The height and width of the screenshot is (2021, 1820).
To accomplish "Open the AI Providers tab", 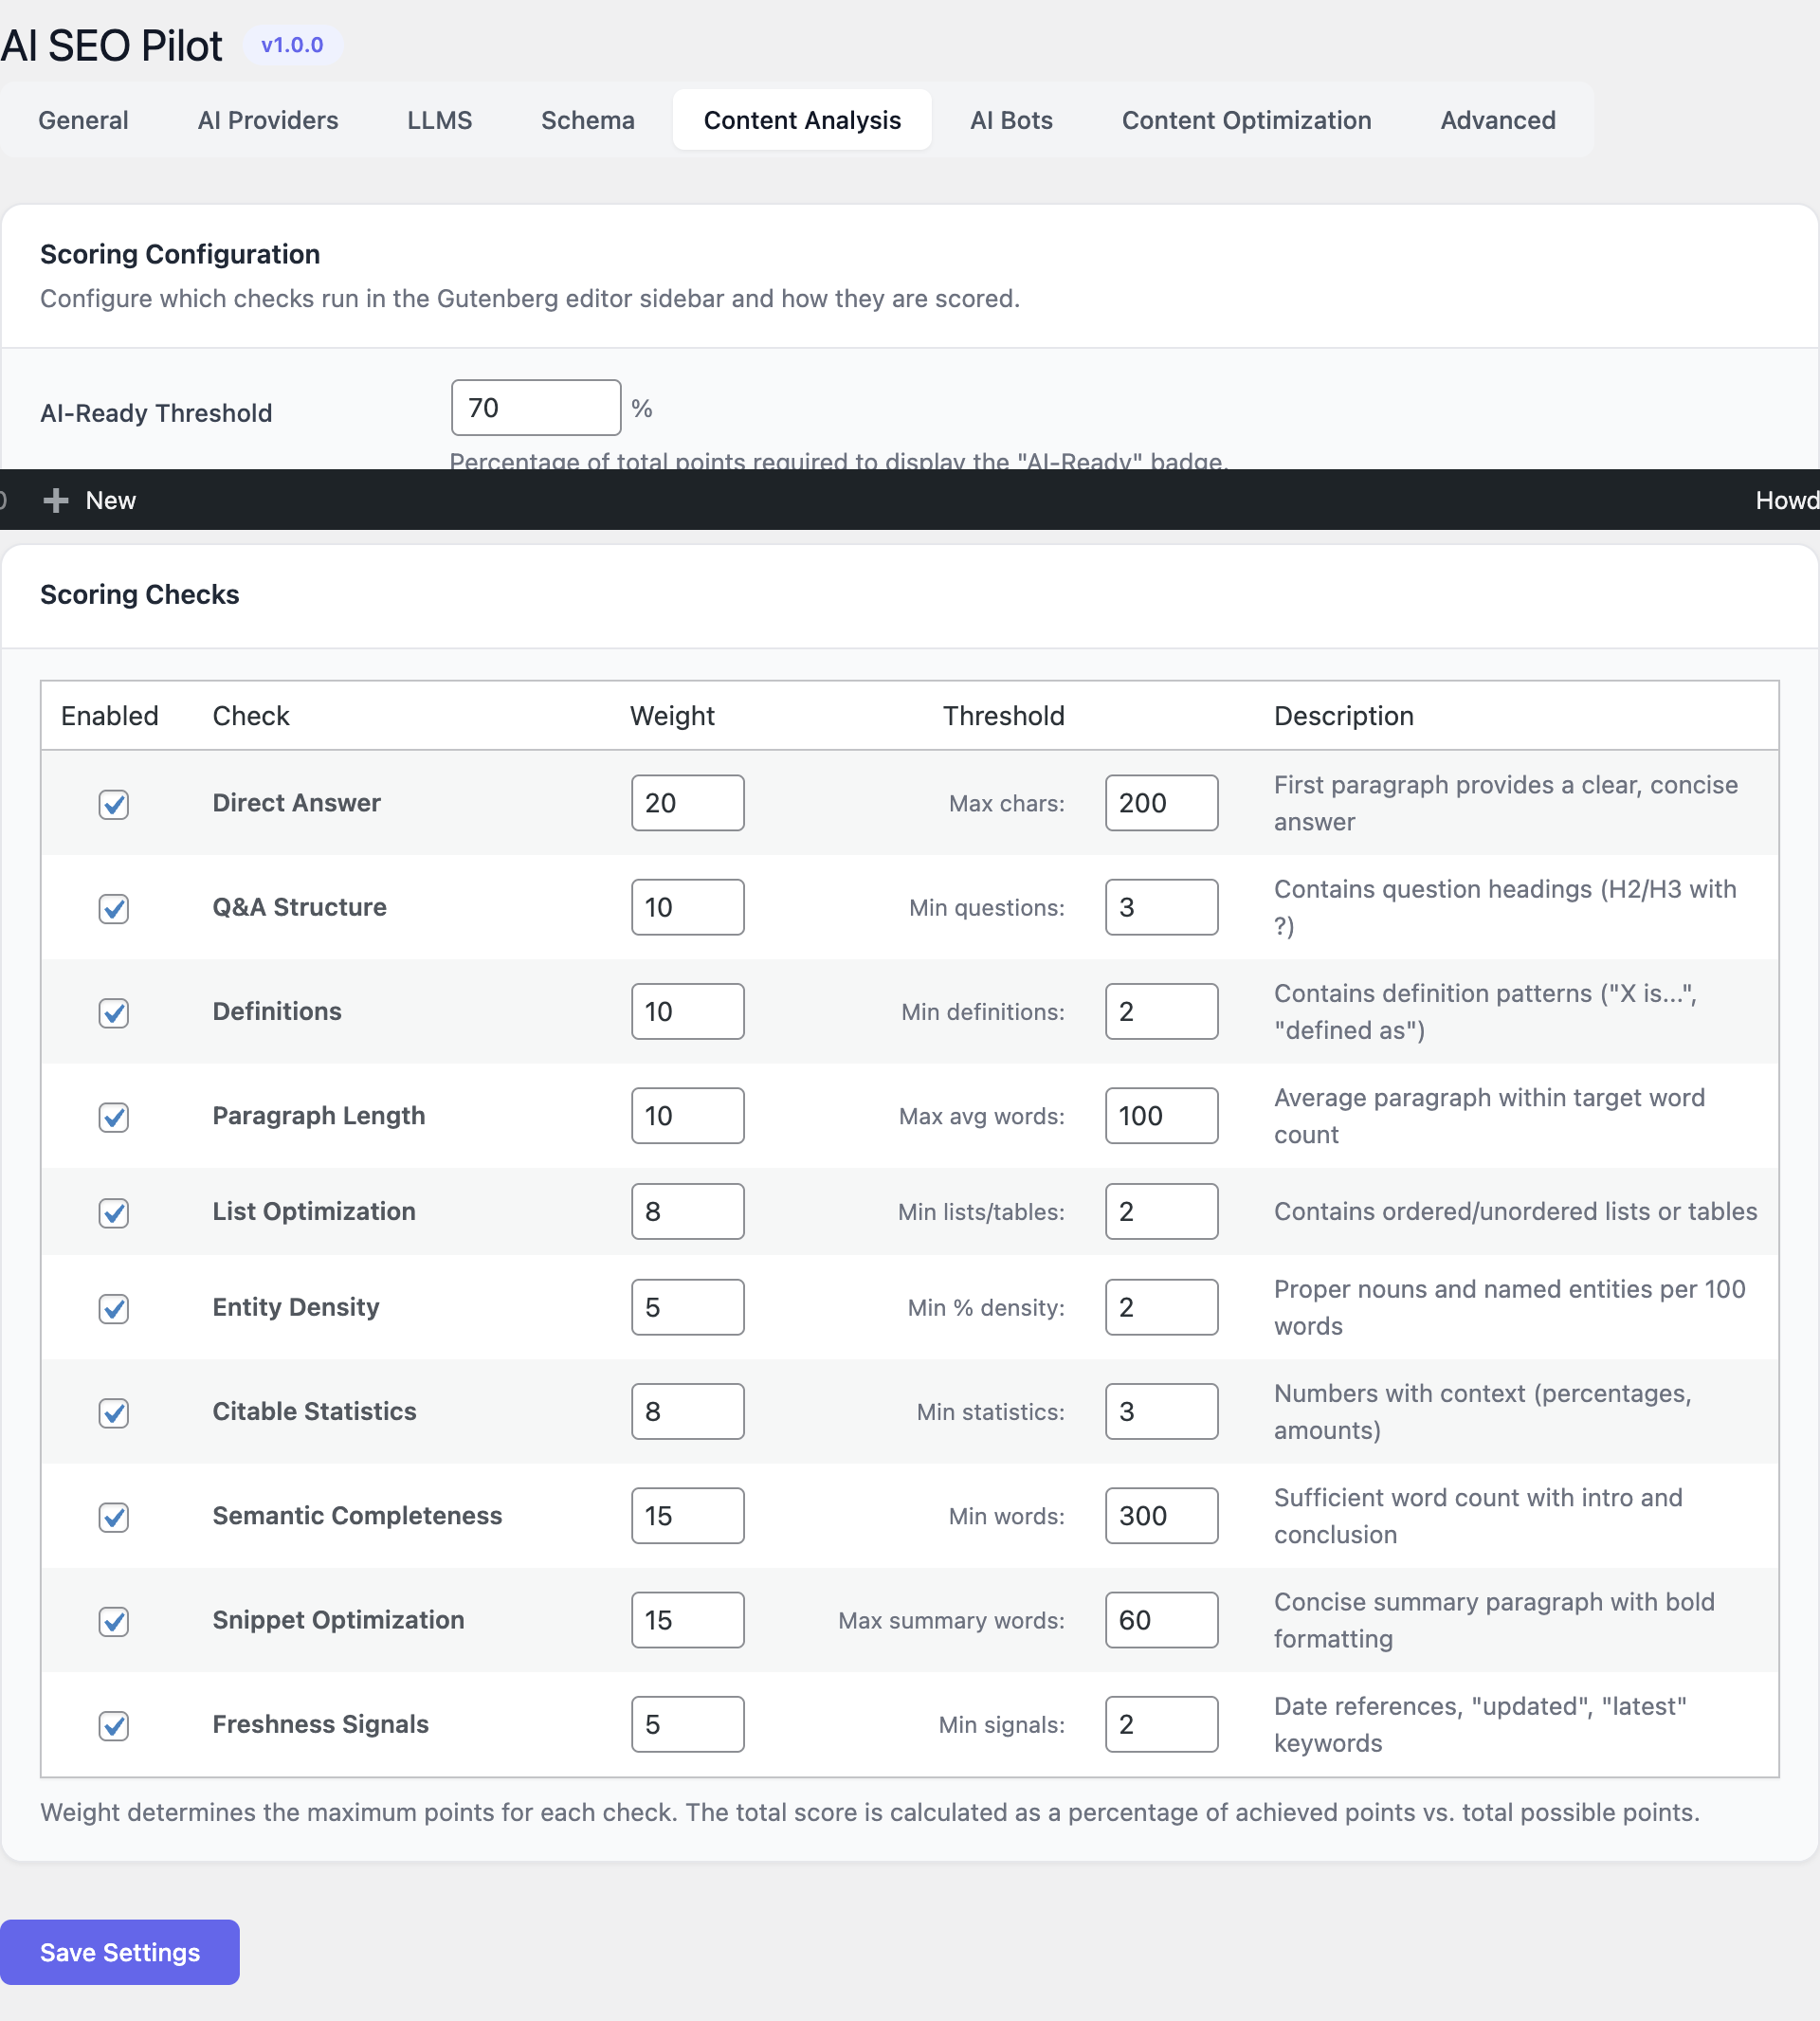I will coord(268,120).
